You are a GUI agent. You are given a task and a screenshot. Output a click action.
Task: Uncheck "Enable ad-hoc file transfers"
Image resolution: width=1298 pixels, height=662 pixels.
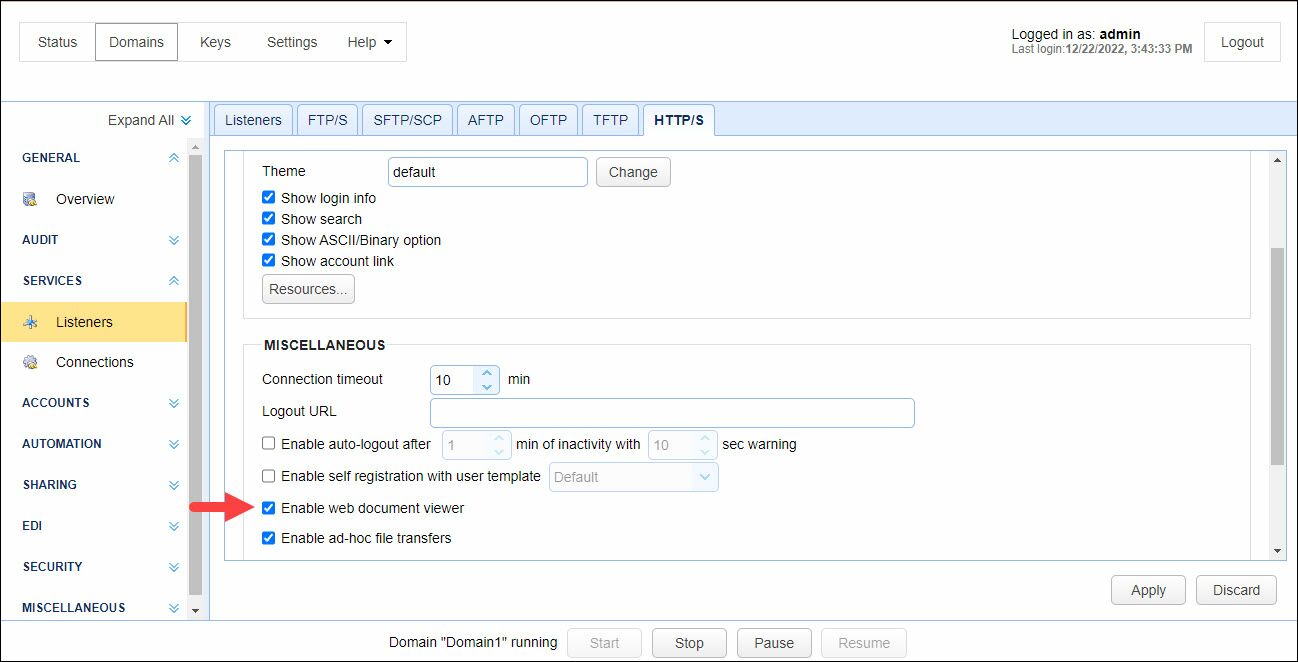pos(268,538)
